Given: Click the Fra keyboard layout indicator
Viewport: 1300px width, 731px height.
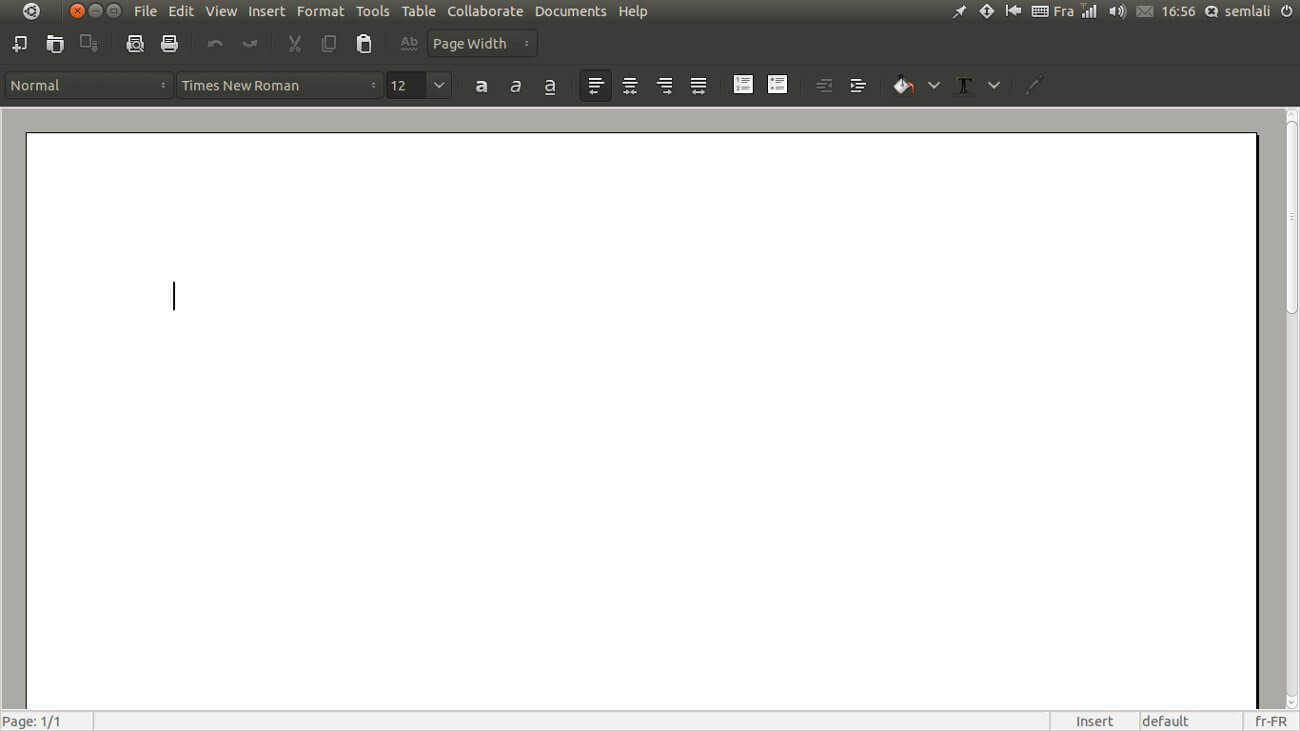Looking at the screenshot, I should point(1063,11).
